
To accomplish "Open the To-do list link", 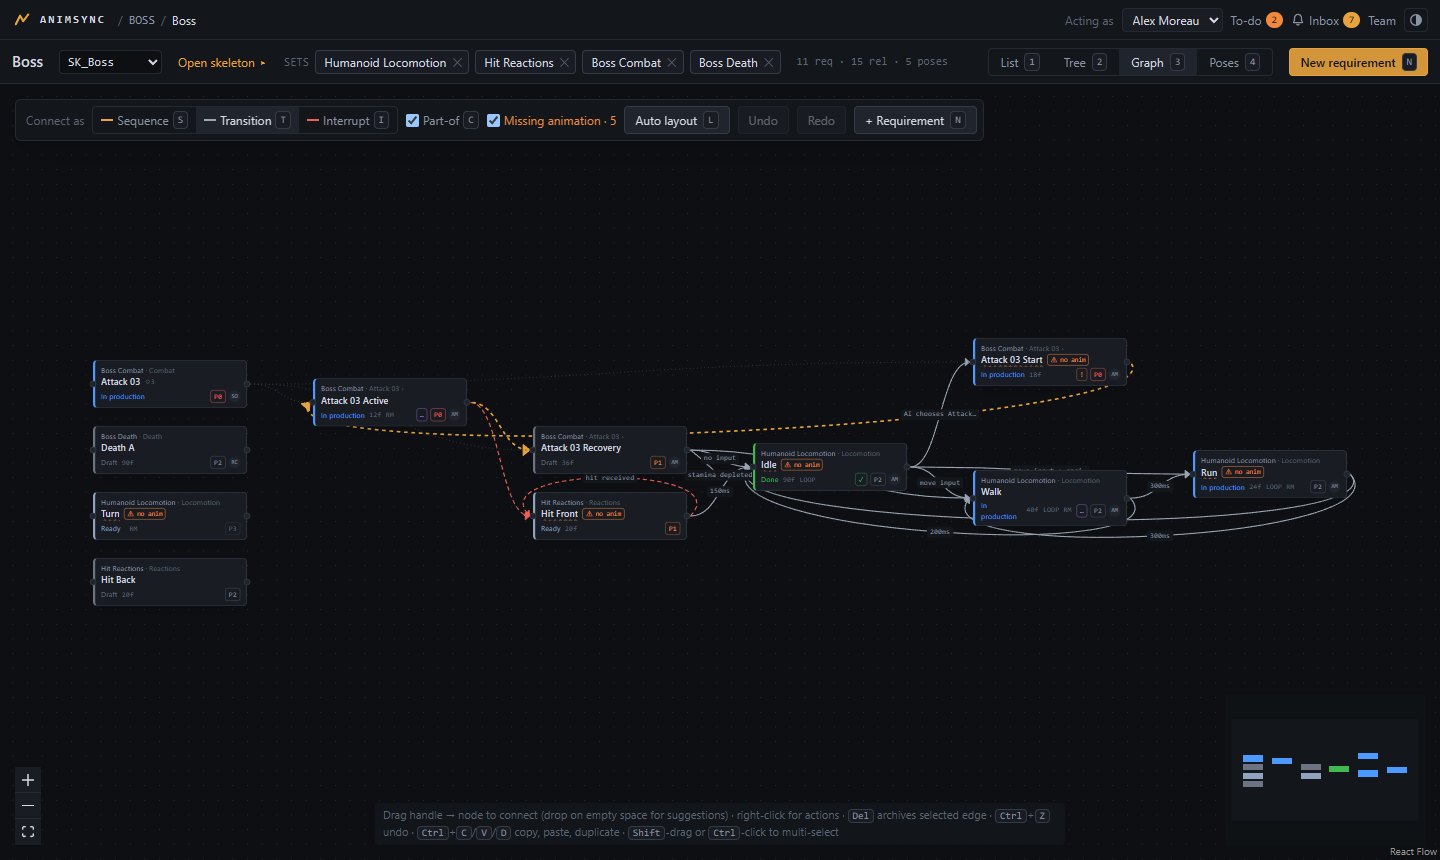I will click(x=1256, y=20).
